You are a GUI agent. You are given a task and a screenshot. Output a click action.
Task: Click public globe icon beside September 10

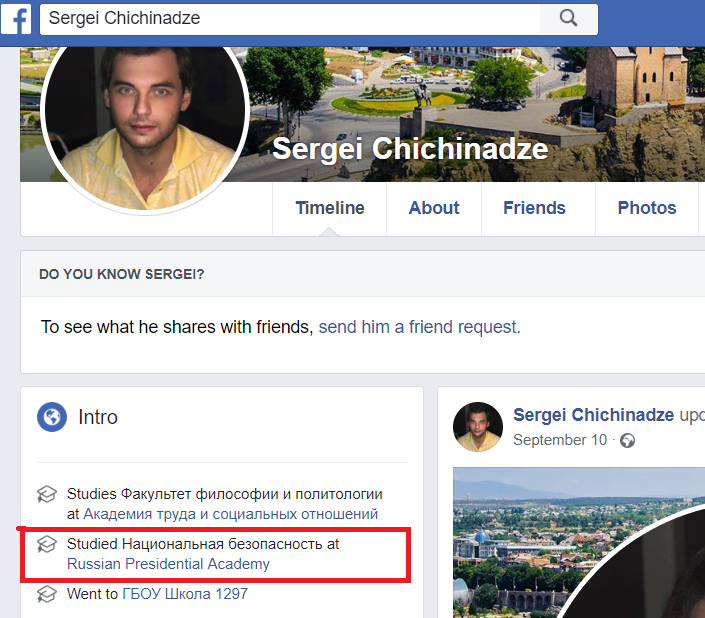[x=628, y=441]
